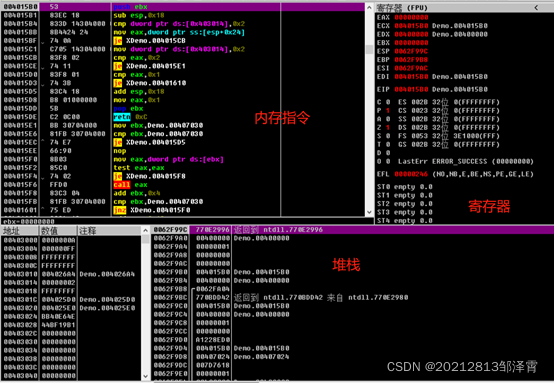Click the 数值 column header in dump pane

click(x=58, y=231)
